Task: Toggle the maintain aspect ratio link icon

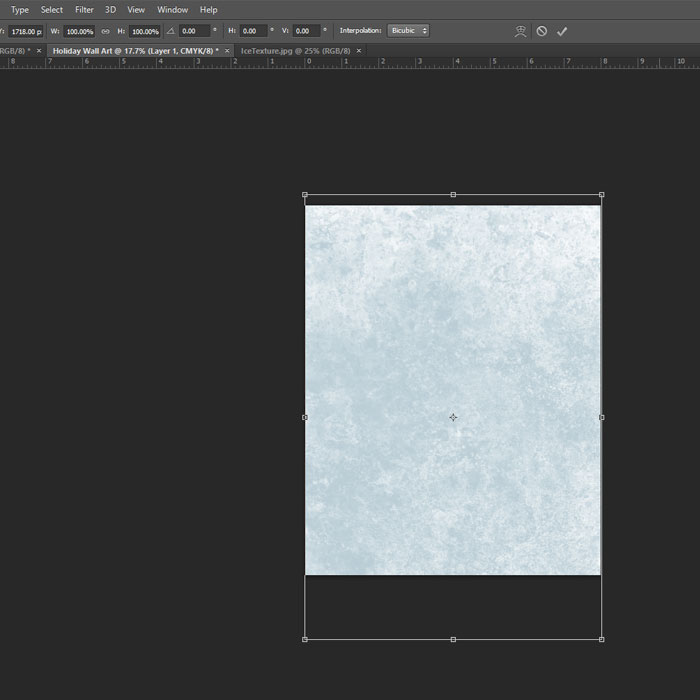Action: pyautogui.click(x=105, y=31)
